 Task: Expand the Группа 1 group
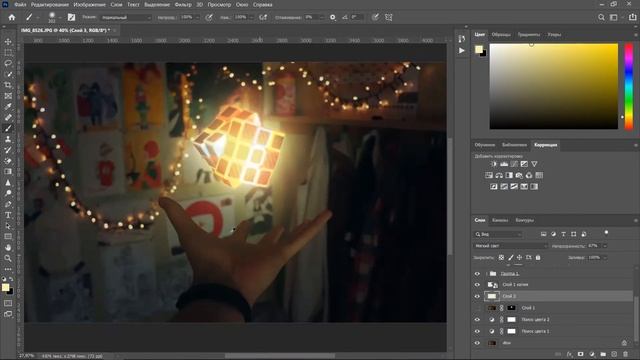click(x=487, y=273)
